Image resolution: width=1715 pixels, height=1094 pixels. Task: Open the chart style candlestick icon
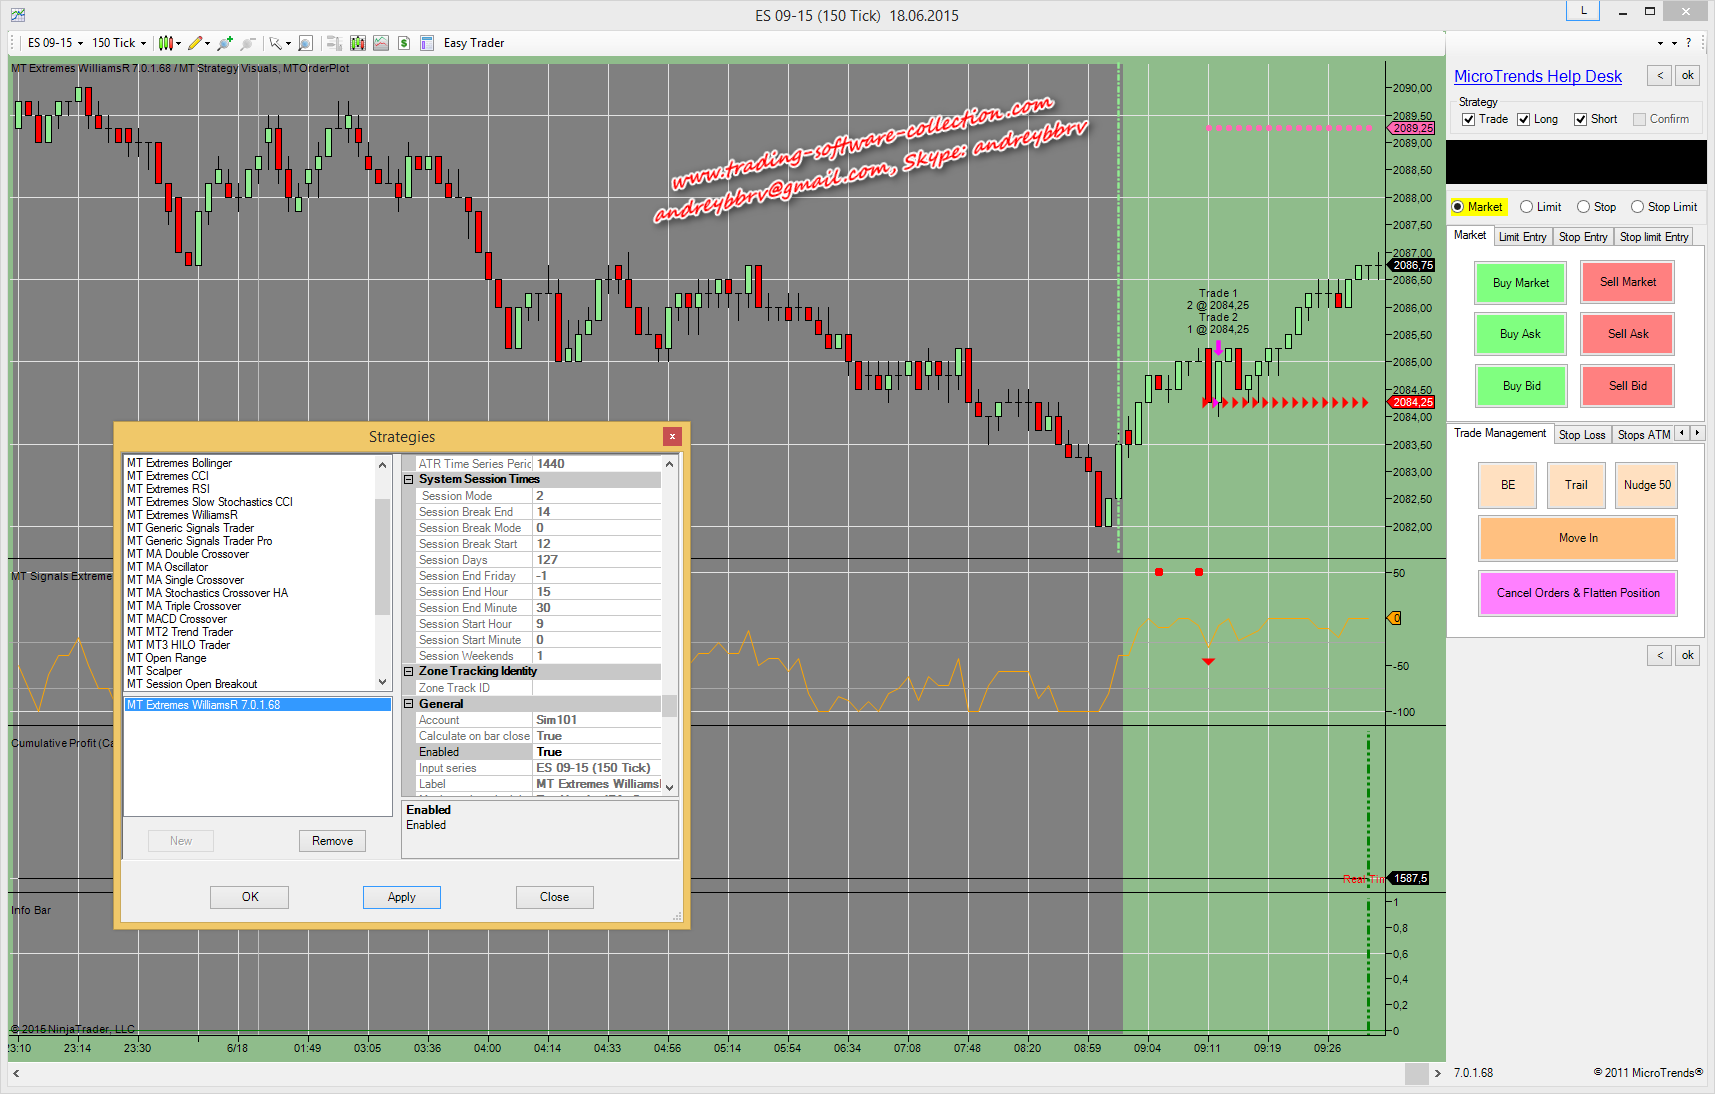166,43
